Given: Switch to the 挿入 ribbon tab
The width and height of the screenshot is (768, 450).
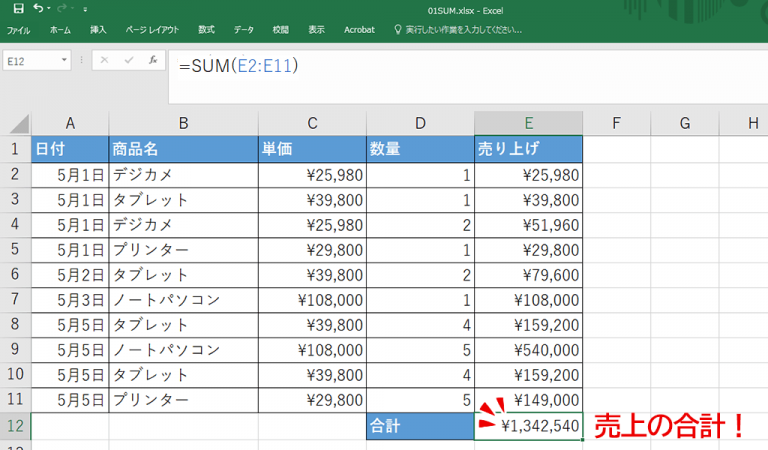Looking at the screenshot, I should (x=98, y=30).
